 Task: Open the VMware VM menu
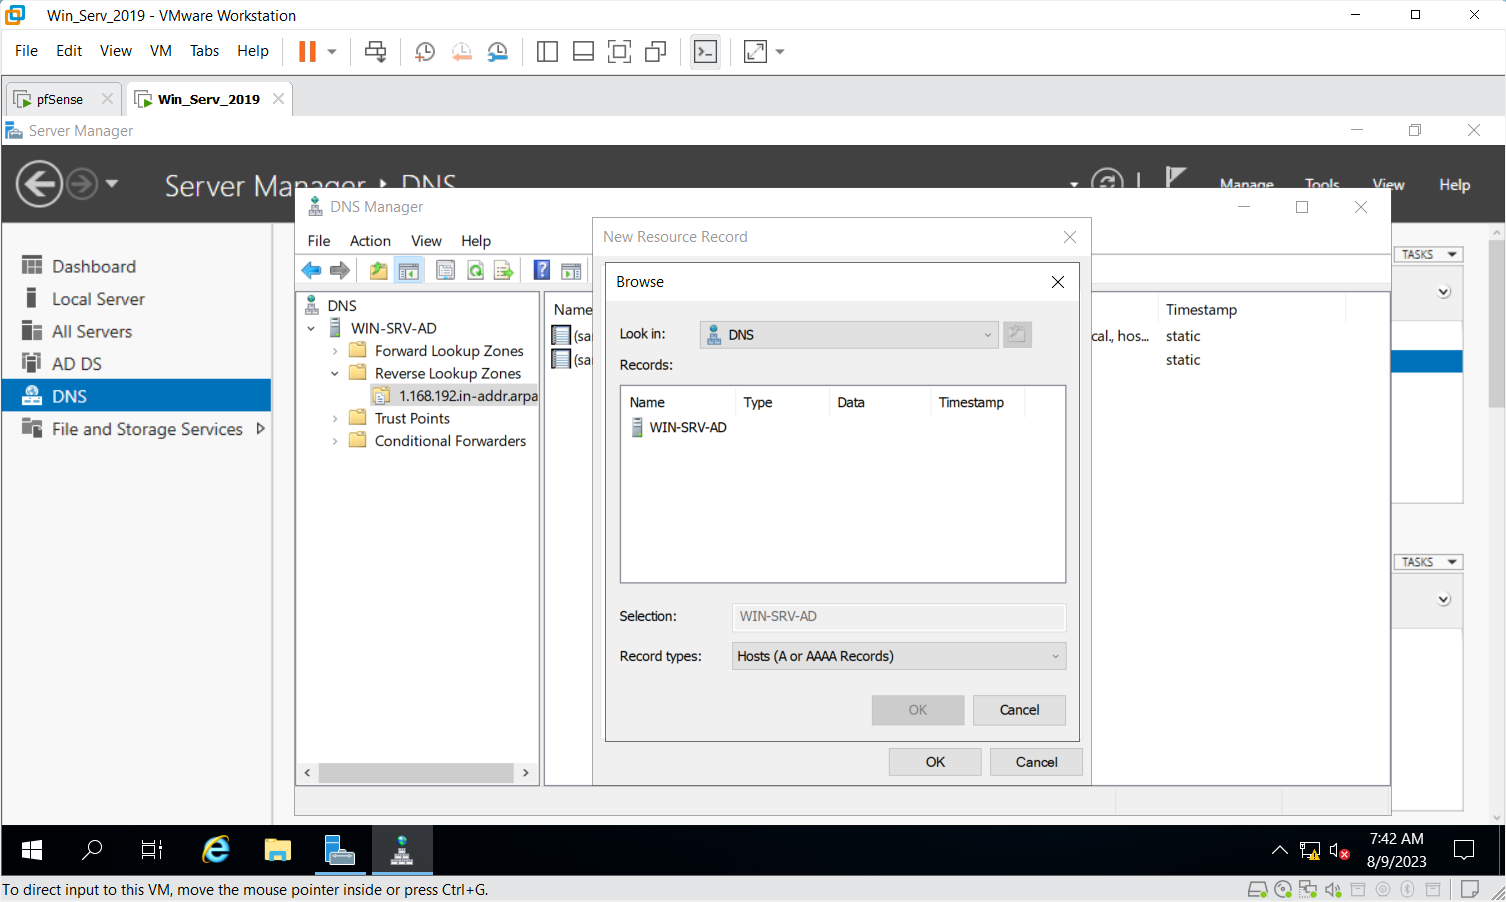(x=161, y=51)
